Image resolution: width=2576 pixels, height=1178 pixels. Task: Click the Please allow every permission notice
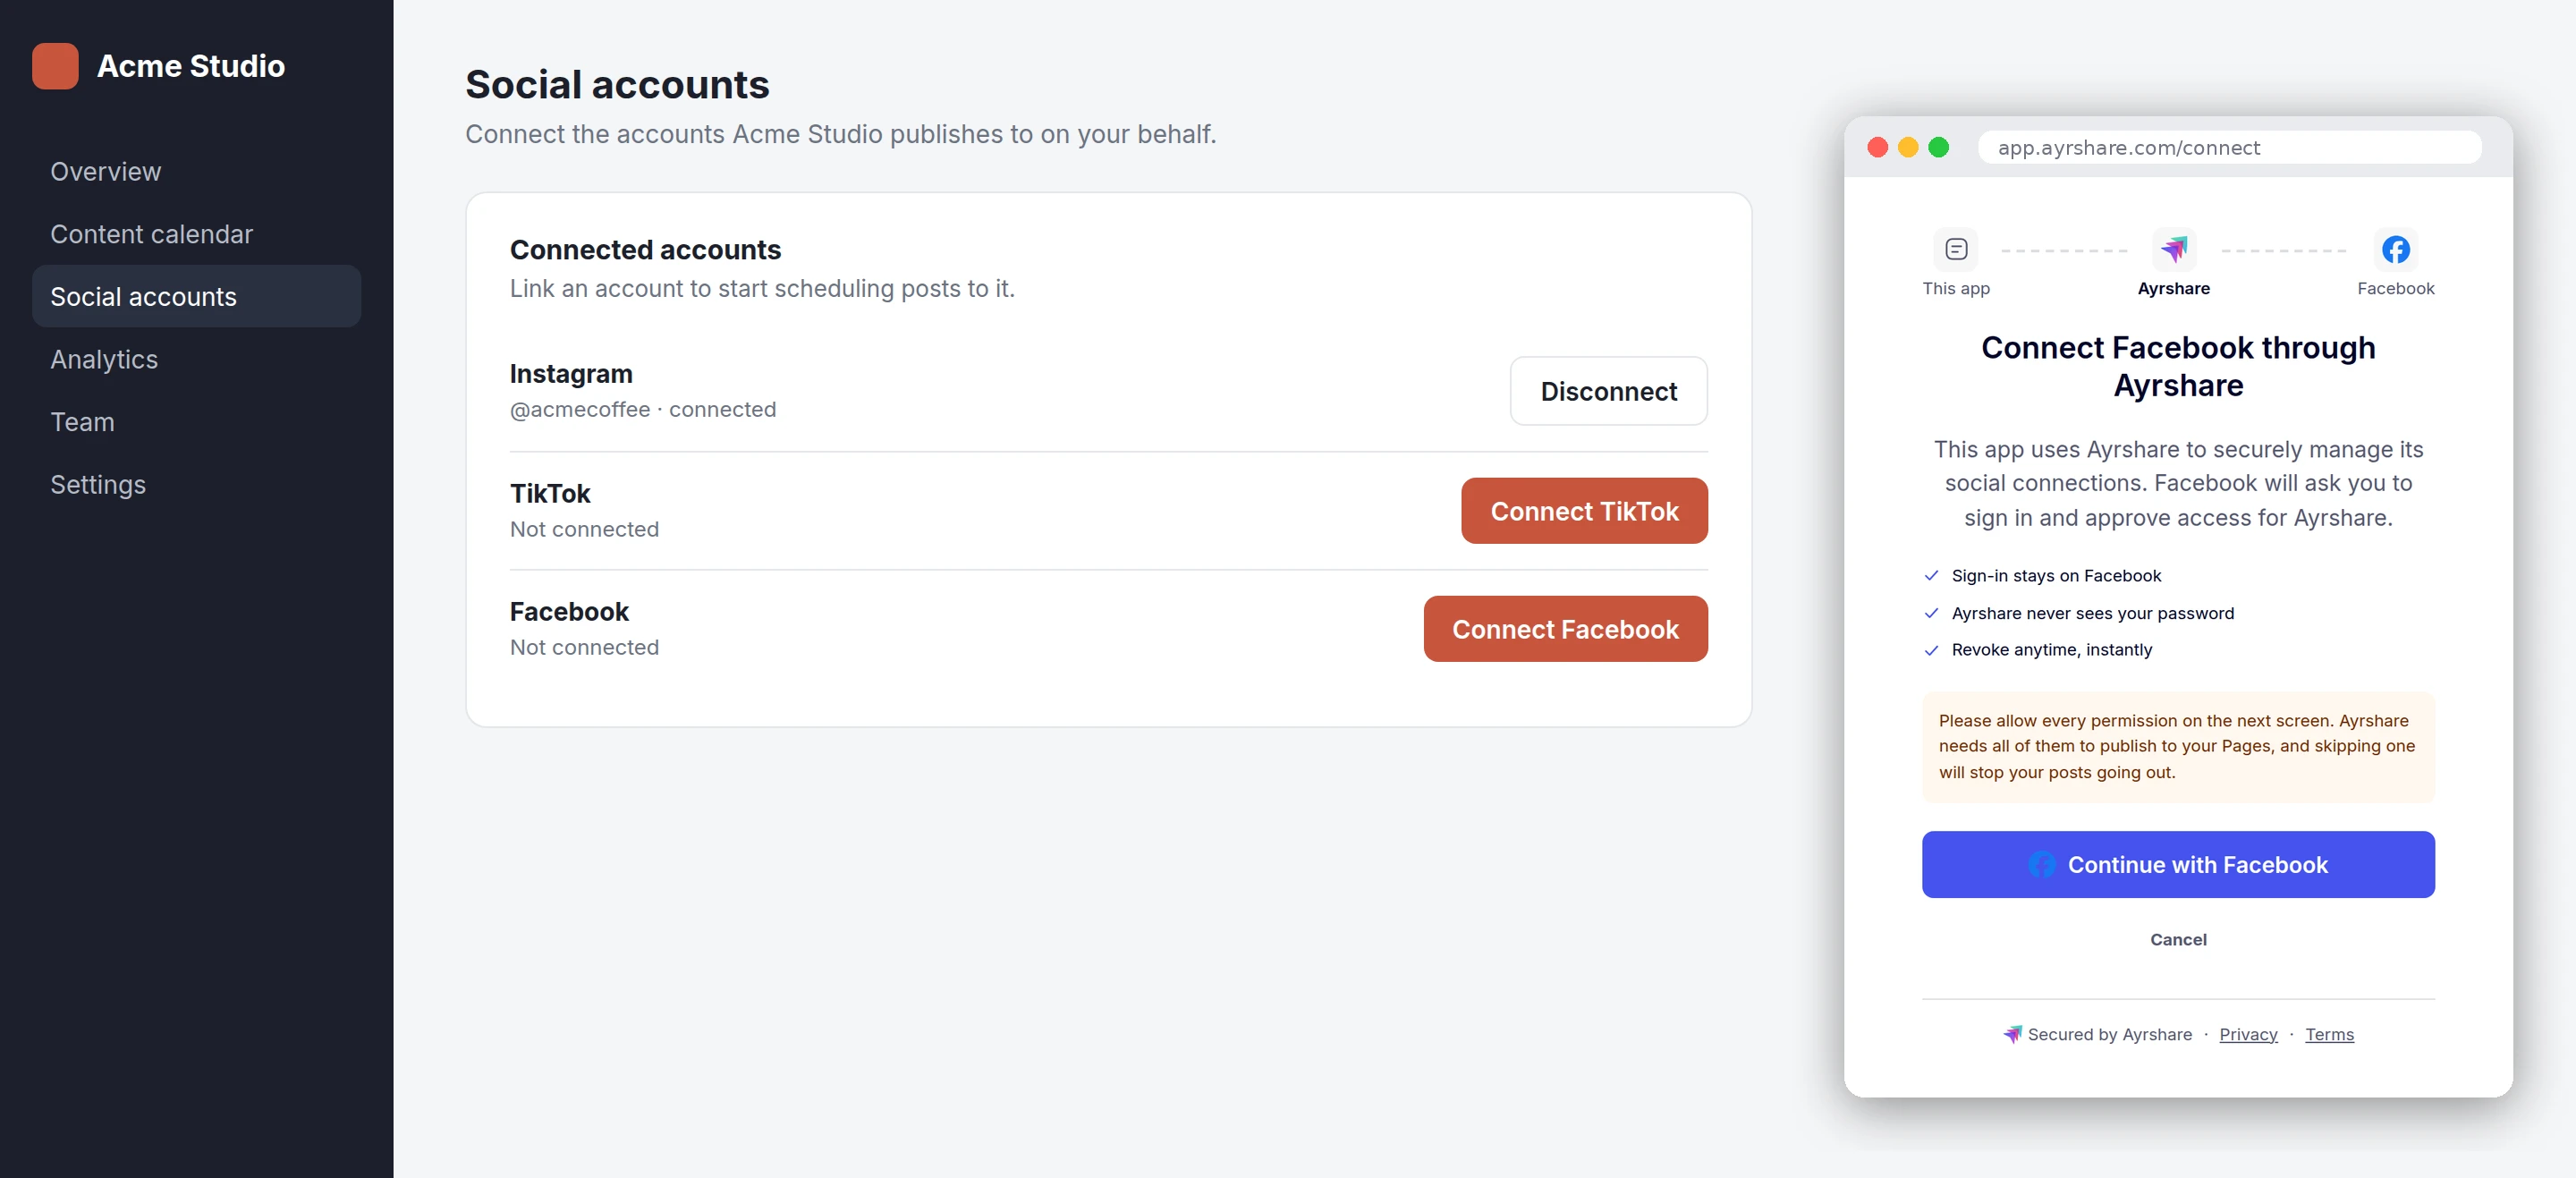pos(2178,746)
